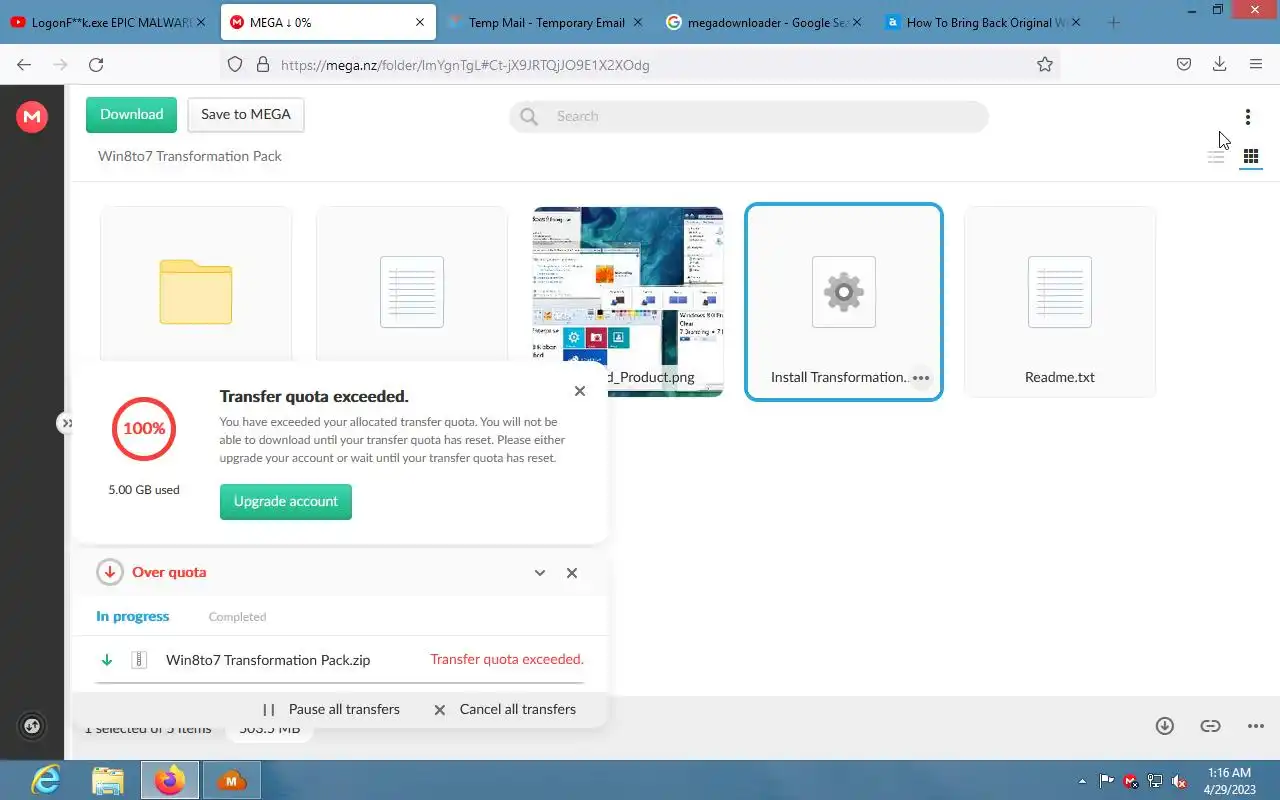Switch to grid thumbnail view
The height and width of the screenshot is (800, 1280).
click(x=1250, y=156)
